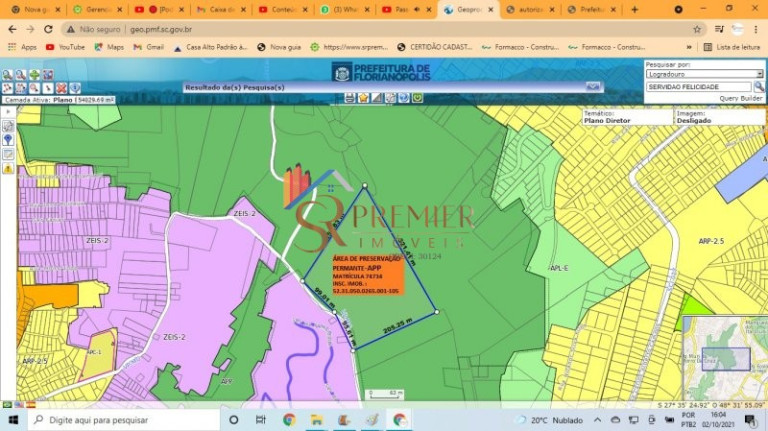Image resolution: width=768 pixels, height=431 pixels.
Task: Activate the blue info identify tool
Action: [75, 88]
